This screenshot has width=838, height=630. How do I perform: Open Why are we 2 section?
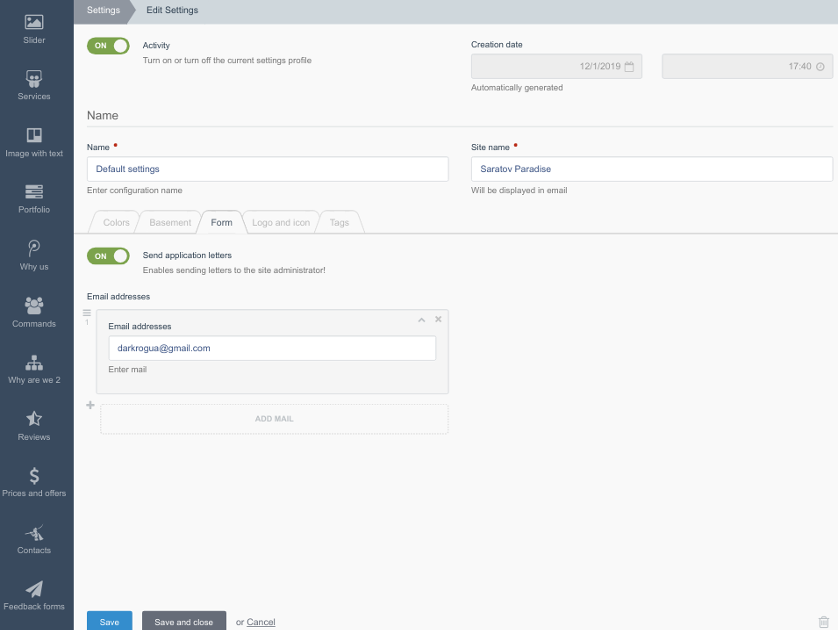pos(34,369)
